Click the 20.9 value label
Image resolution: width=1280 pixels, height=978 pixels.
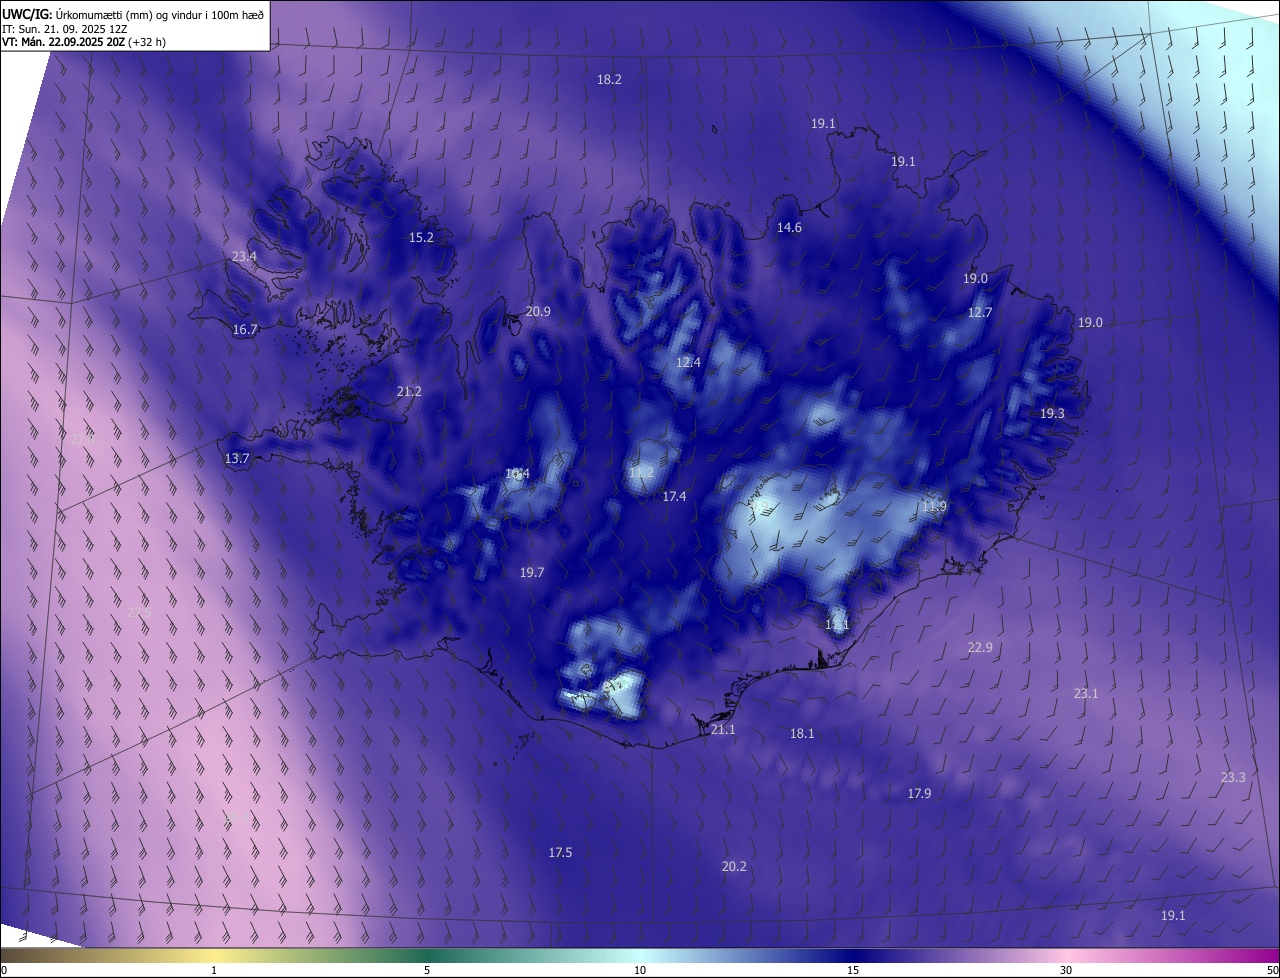[538, 312]
